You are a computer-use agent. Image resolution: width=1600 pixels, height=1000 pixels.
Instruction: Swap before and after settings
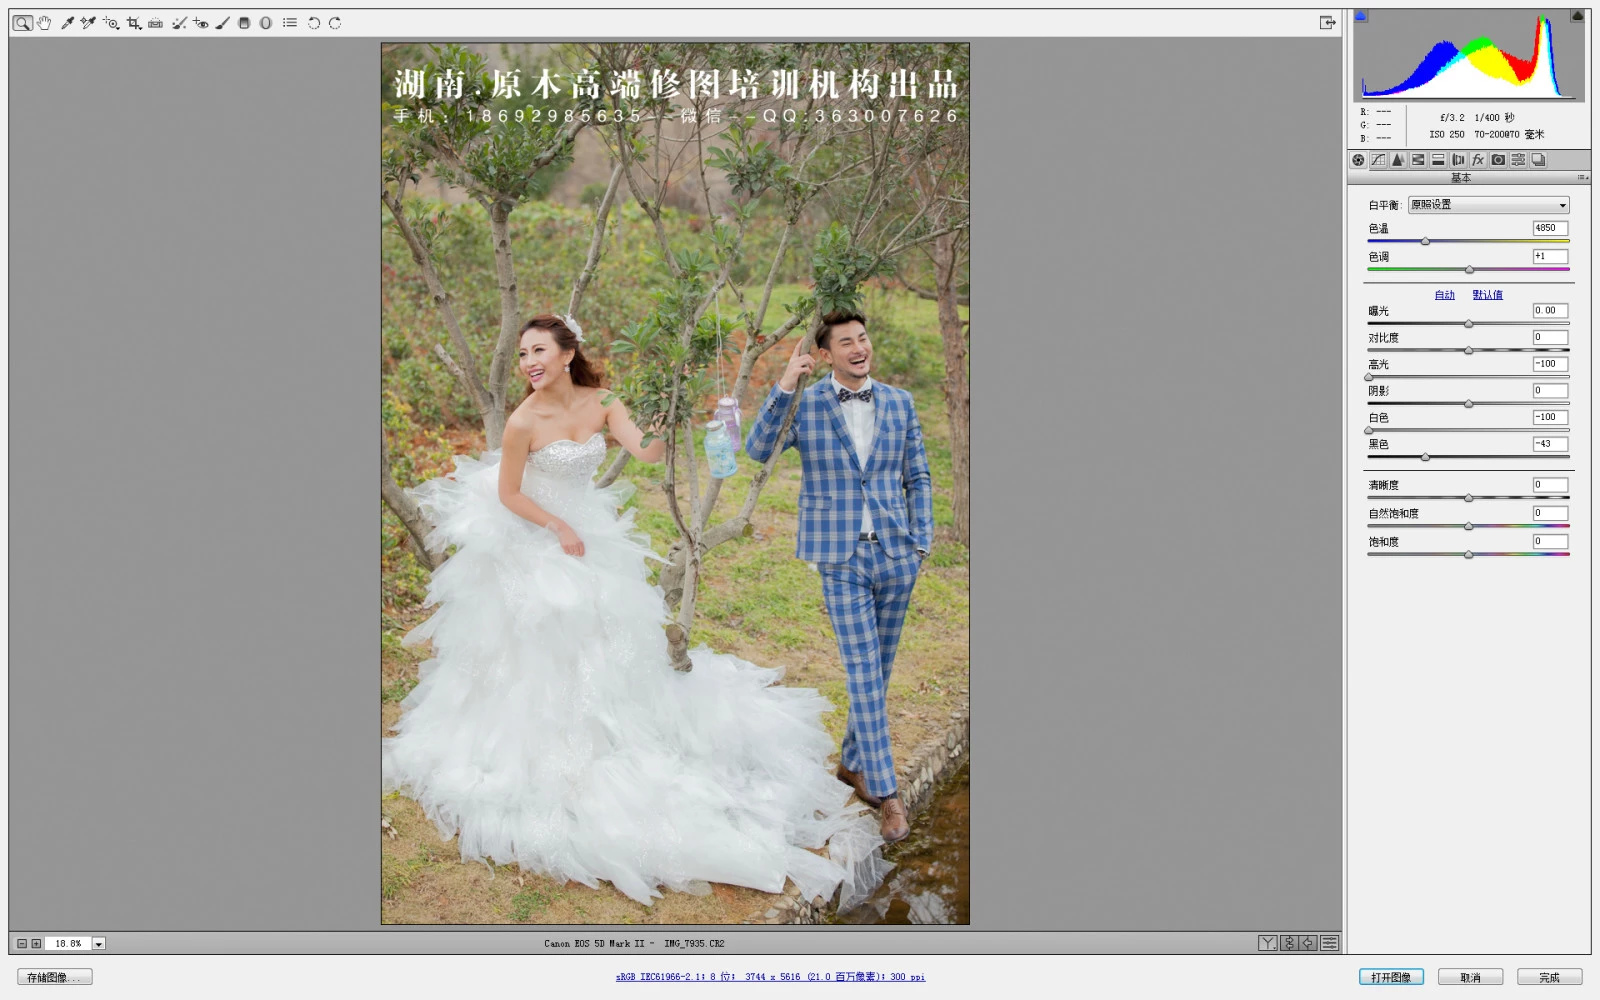tap(1288, 943)
